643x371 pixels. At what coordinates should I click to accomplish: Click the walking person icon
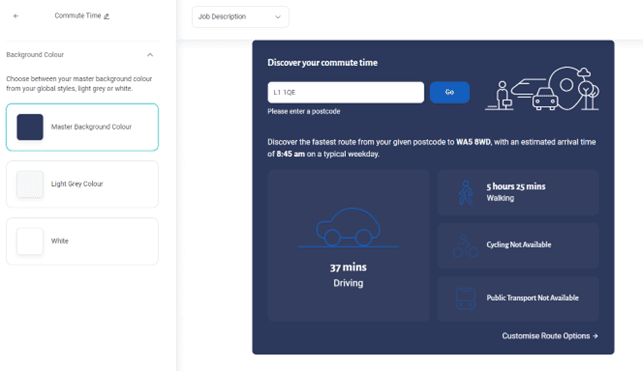466,193
